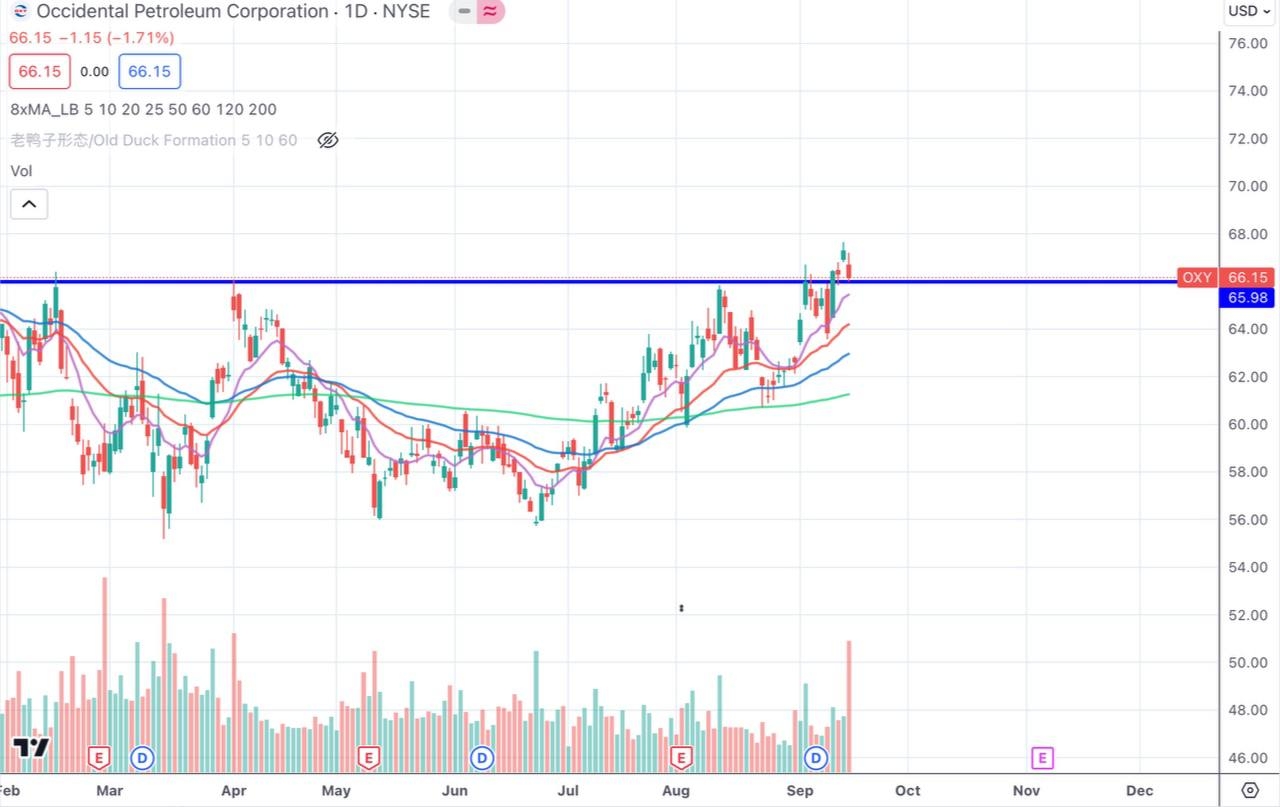This screenshot has height=807, width=1280.
Task: Open chart settings via the gear icon
Action: tap(1249, 790)
